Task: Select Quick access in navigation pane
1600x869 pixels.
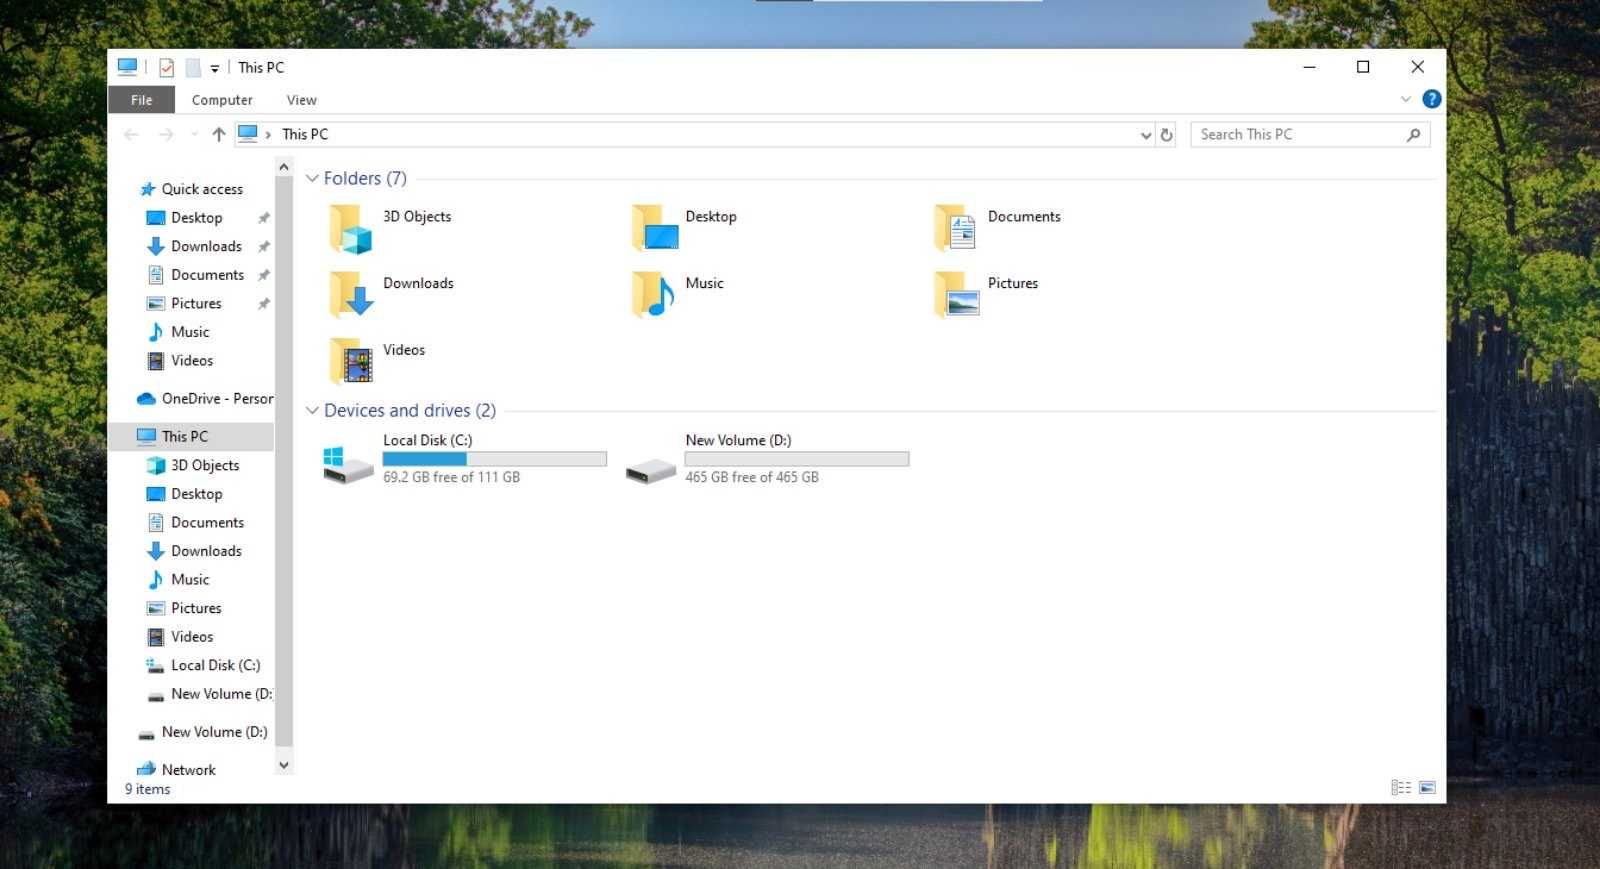Action: click(191, 189)
